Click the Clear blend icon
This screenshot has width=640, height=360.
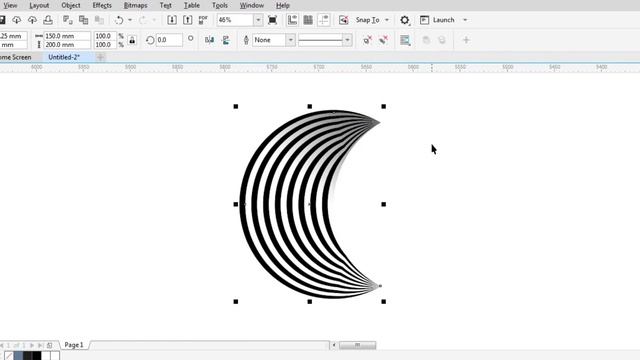367,40
